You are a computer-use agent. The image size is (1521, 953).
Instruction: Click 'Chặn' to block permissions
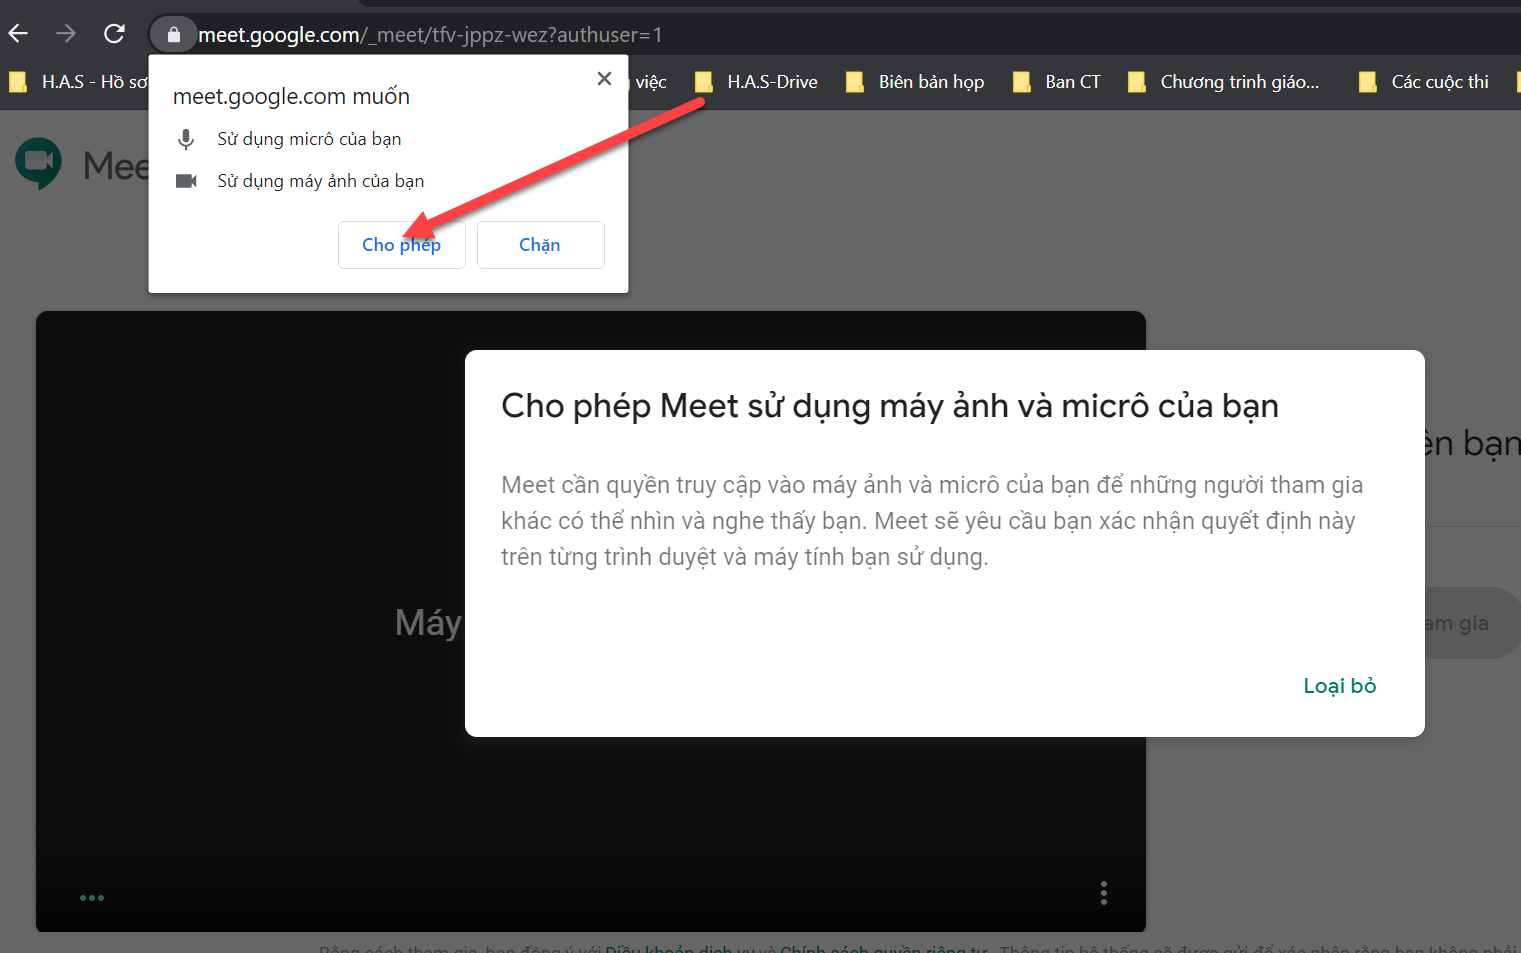540,245
